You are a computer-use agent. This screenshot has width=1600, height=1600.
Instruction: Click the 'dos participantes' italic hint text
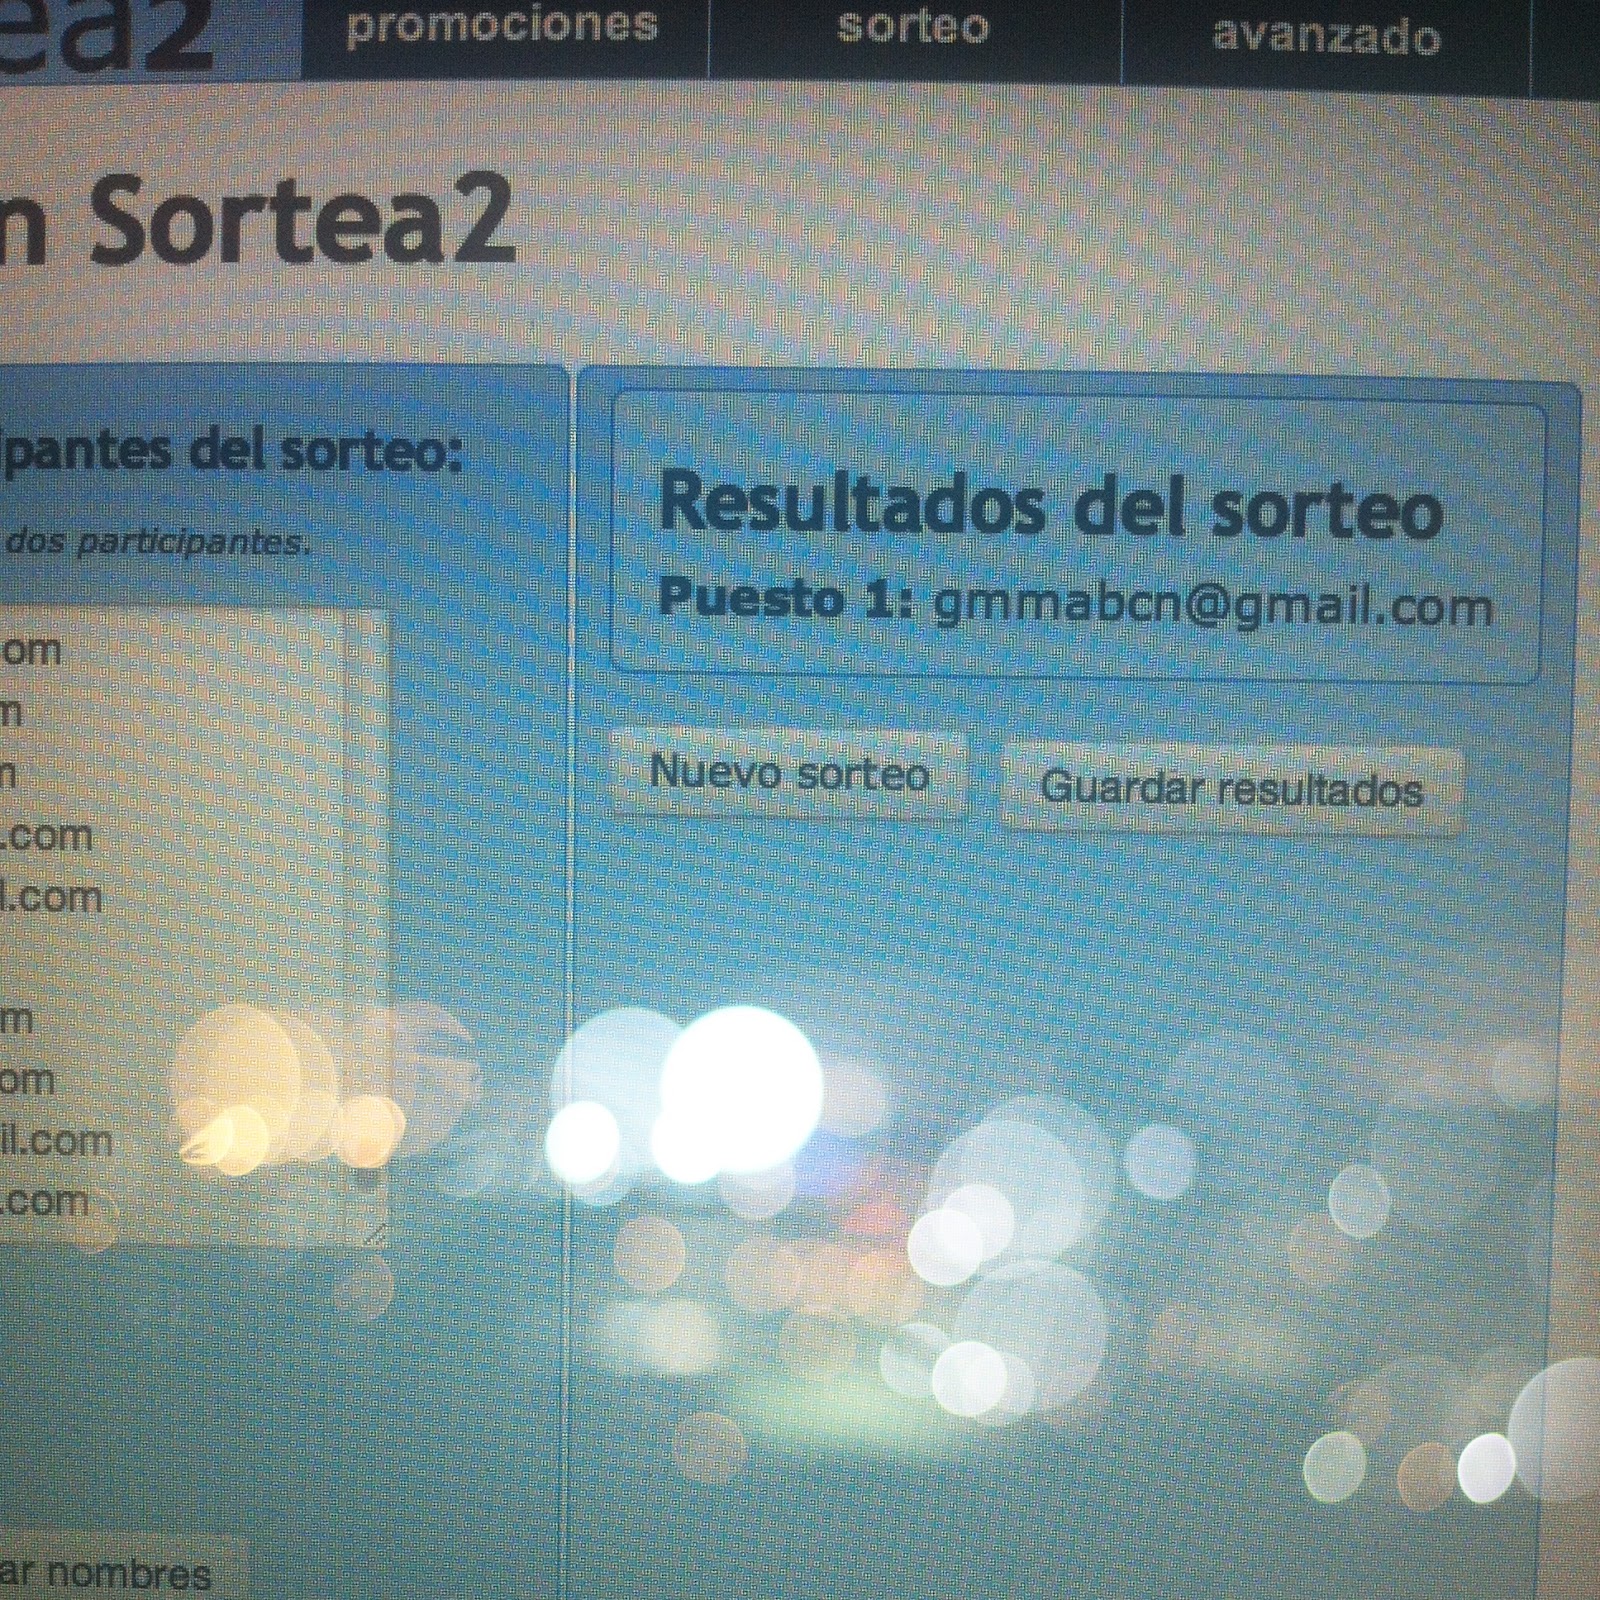158,542
